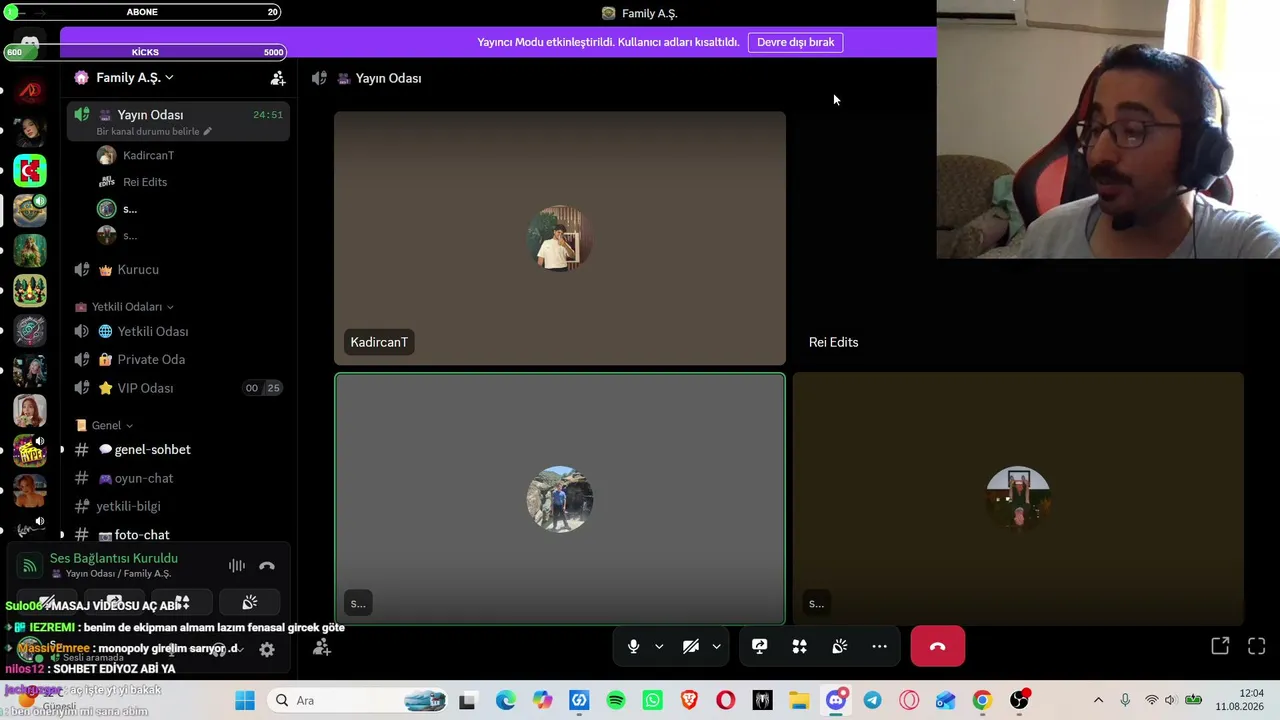Start an activity from call controls
The width and height of the screenshot is (1280, 720).
(x=800, y=647)
